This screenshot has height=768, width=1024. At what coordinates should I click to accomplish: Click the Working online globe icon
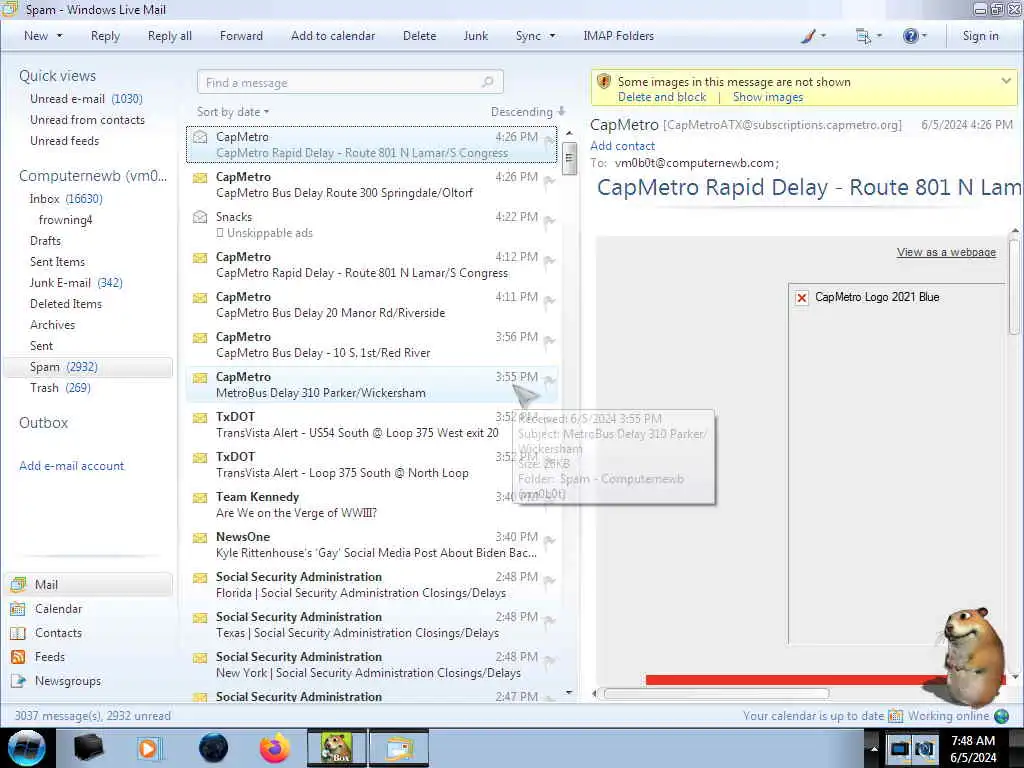(x=1001, y=716)
